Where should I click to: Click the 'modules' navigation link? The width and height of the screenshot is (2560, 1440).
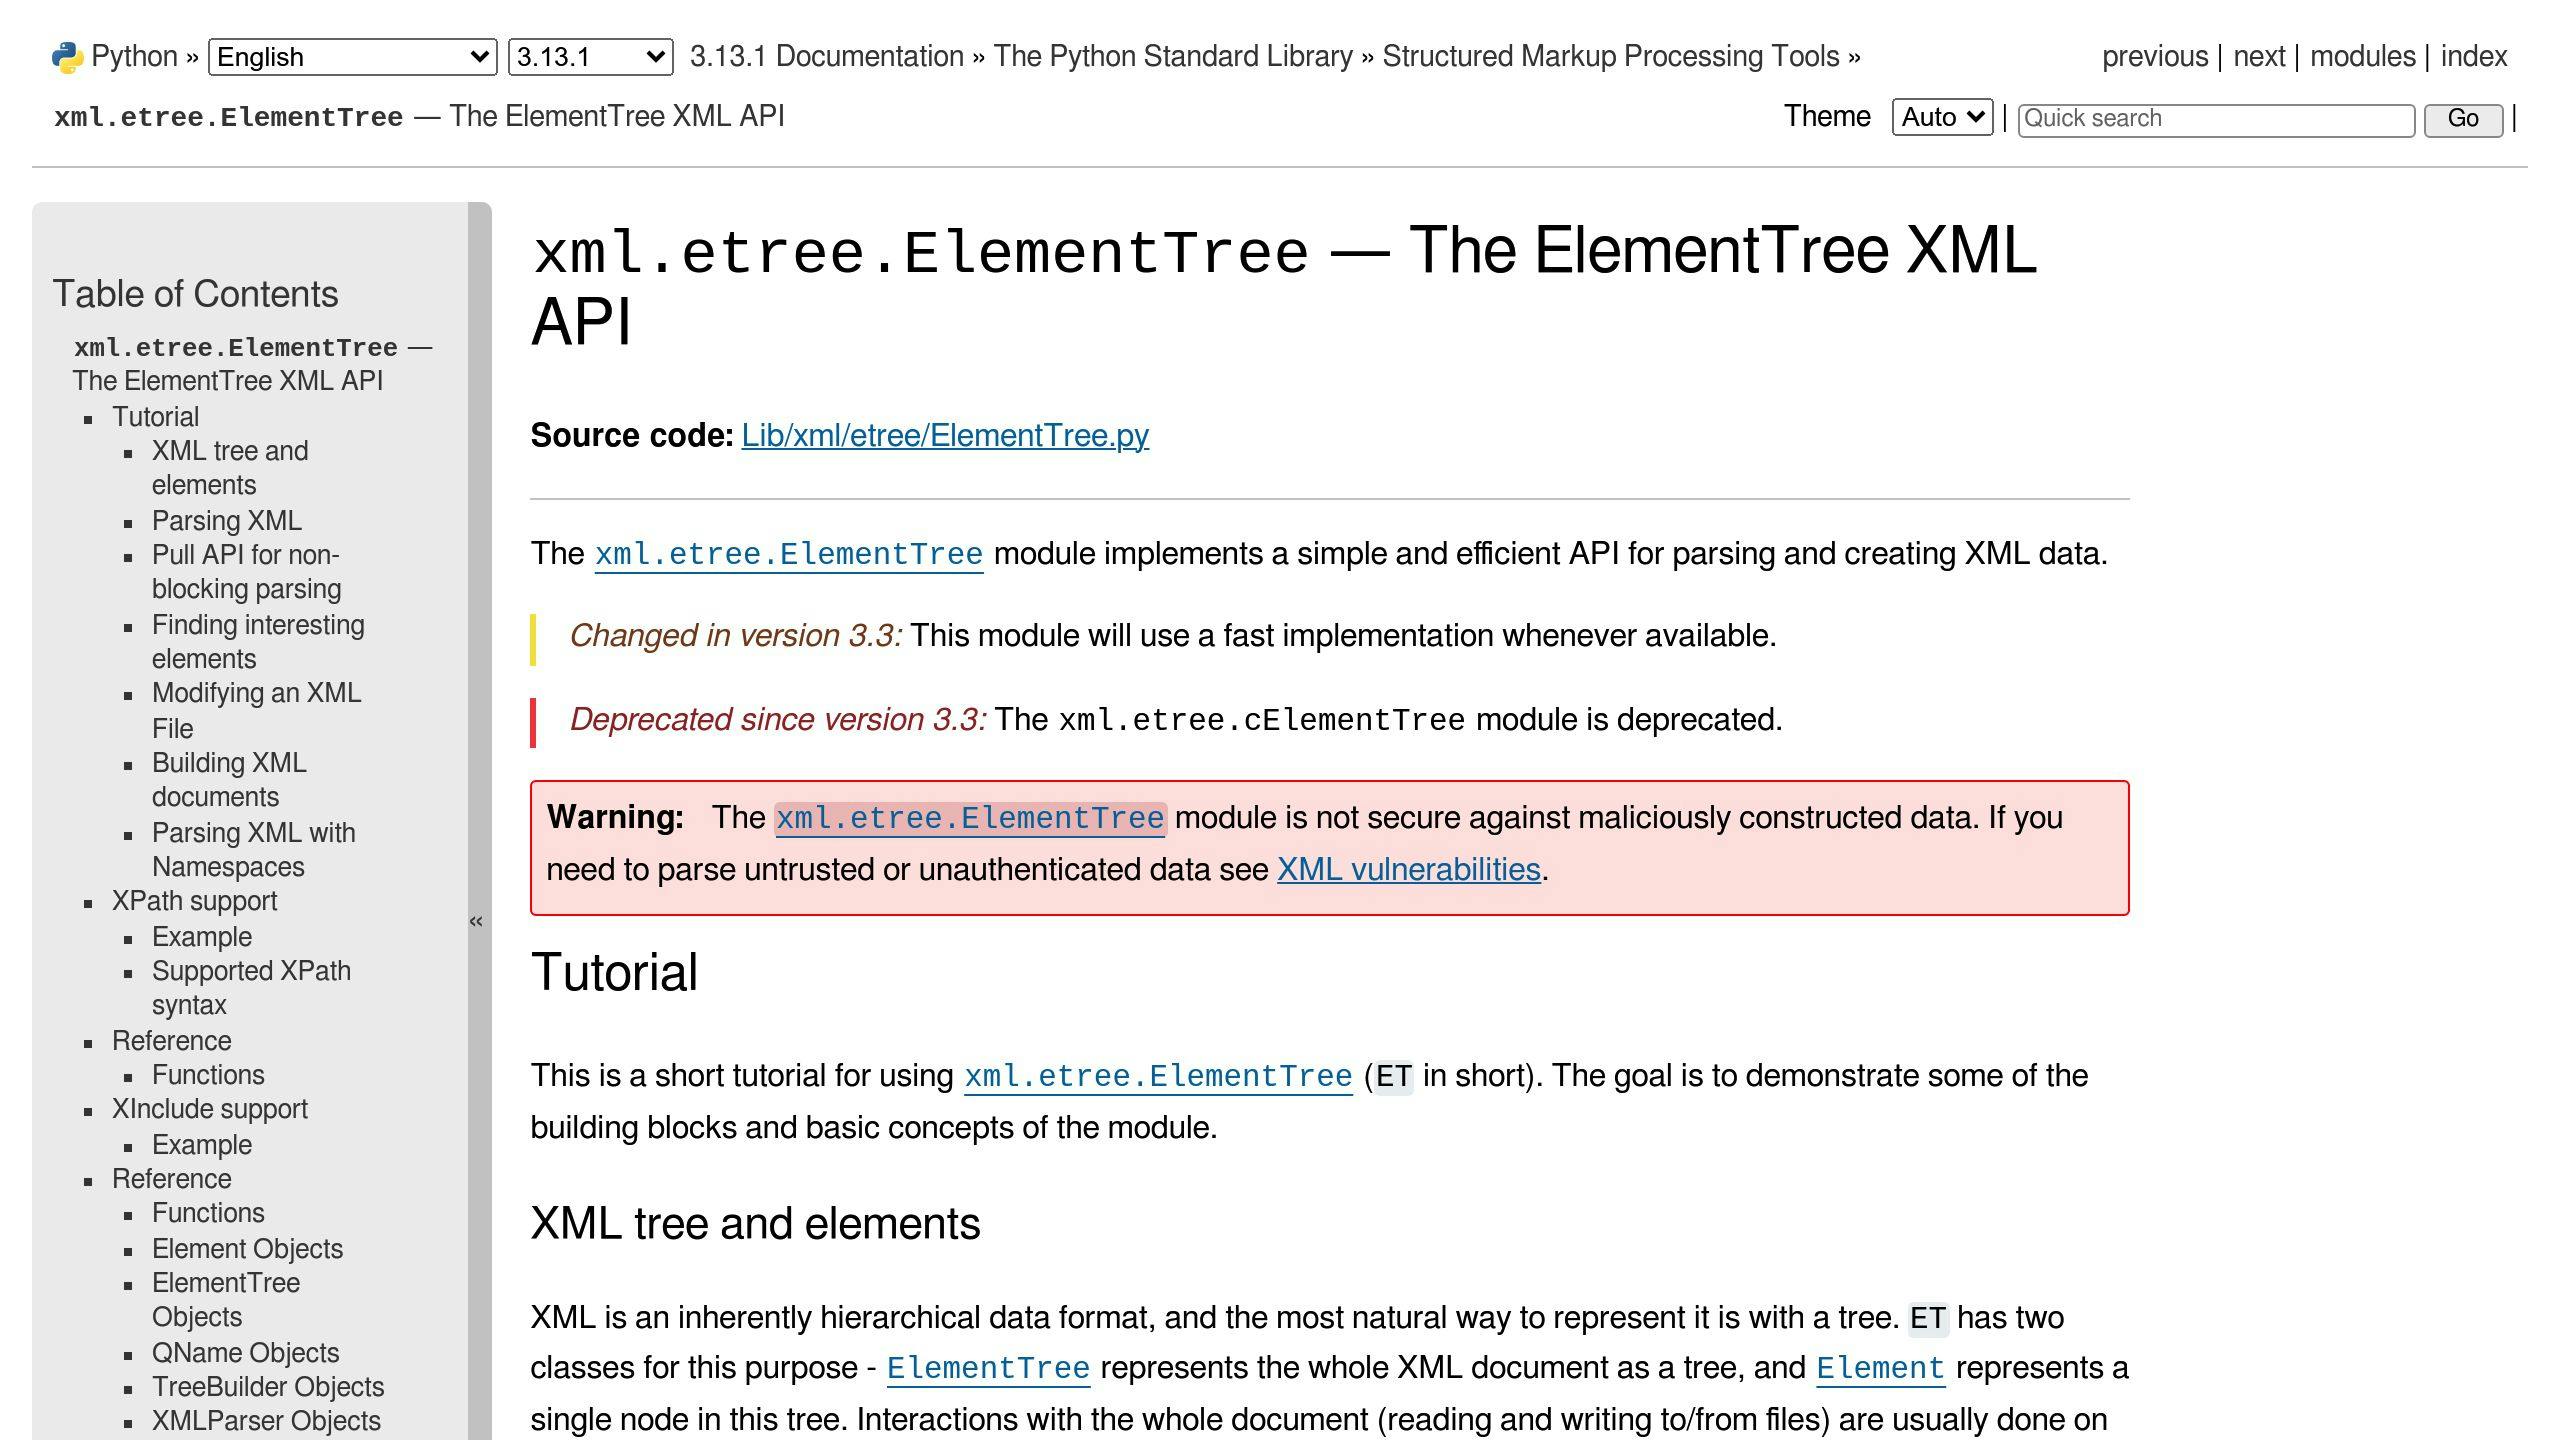pyautogui.click(x=2365, y=56)
